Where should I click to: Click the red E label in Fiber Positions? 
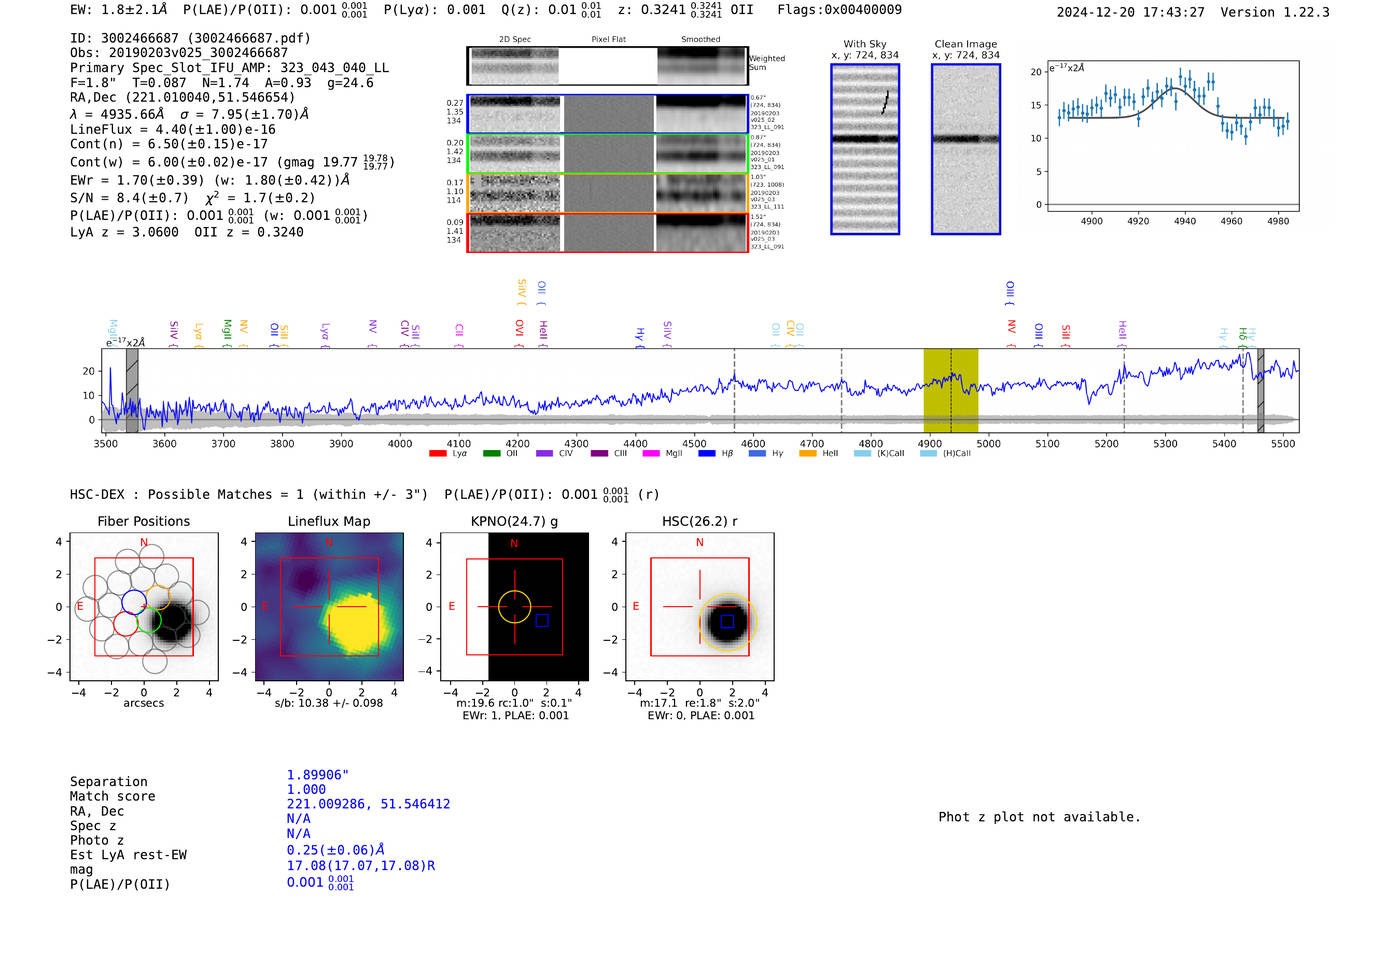point(80,606)
